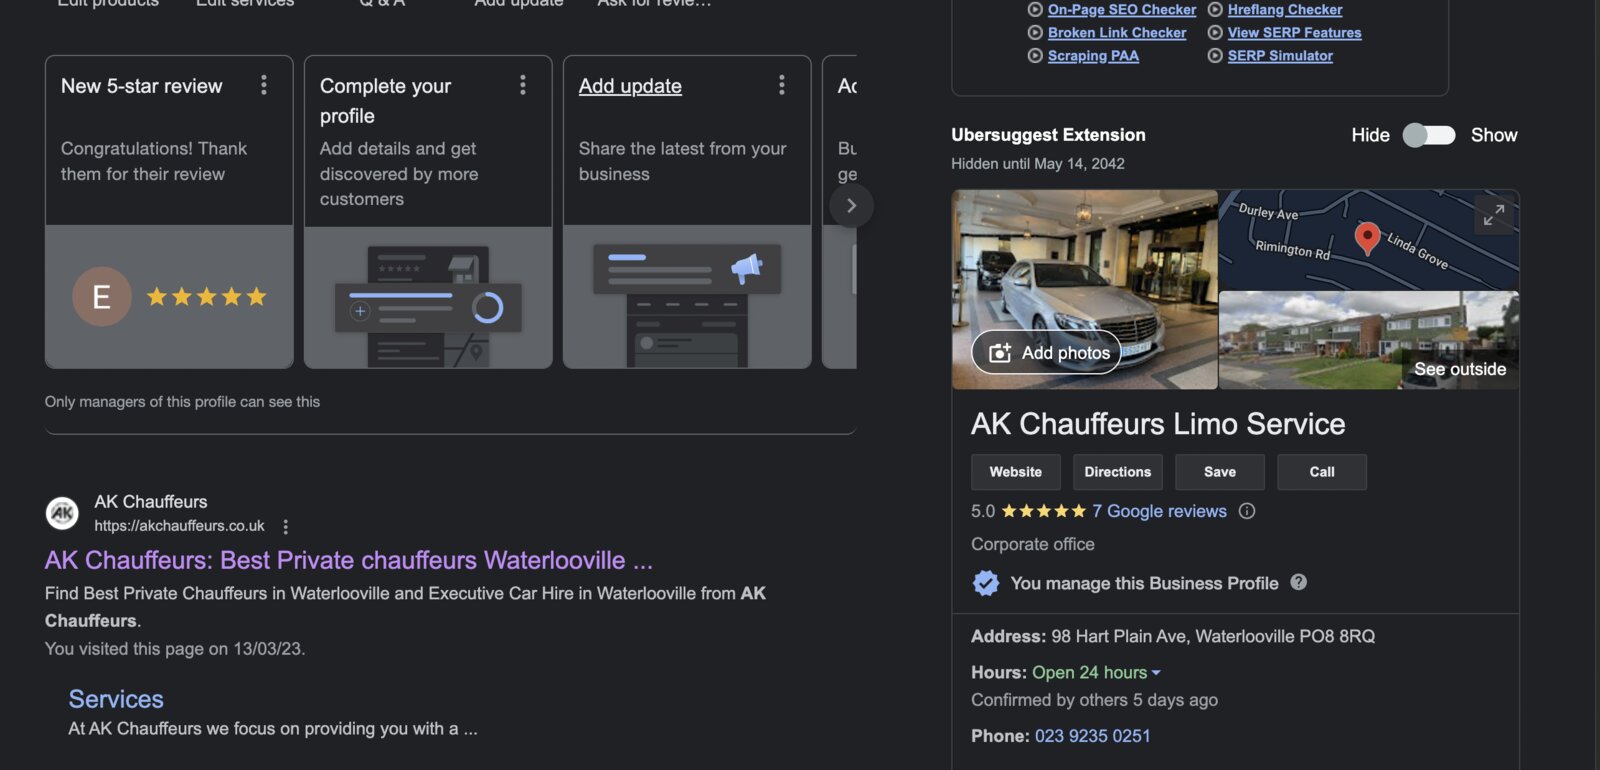Click Confirmed by others 5 days ago text

pyautogui.click(x=1094, y=700)
